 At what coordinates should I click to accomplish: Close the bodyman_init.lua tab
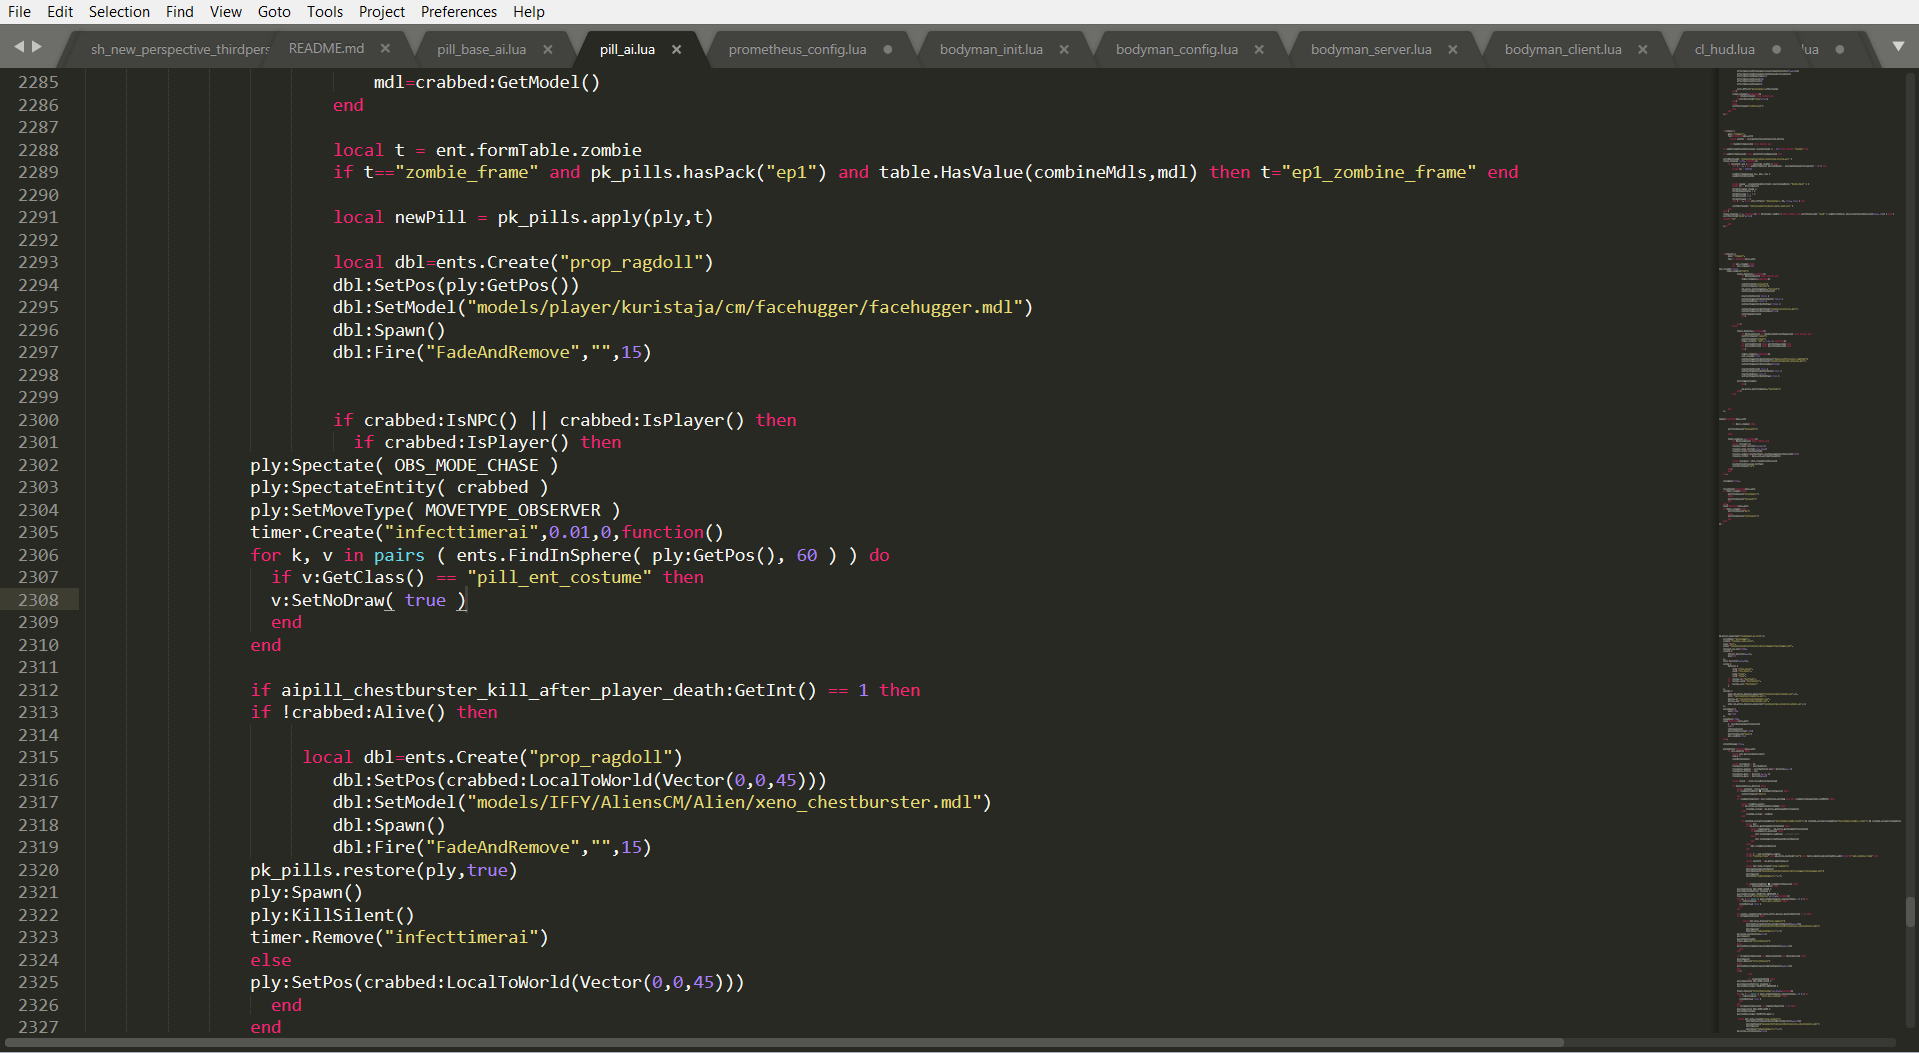coord(1064,49)
